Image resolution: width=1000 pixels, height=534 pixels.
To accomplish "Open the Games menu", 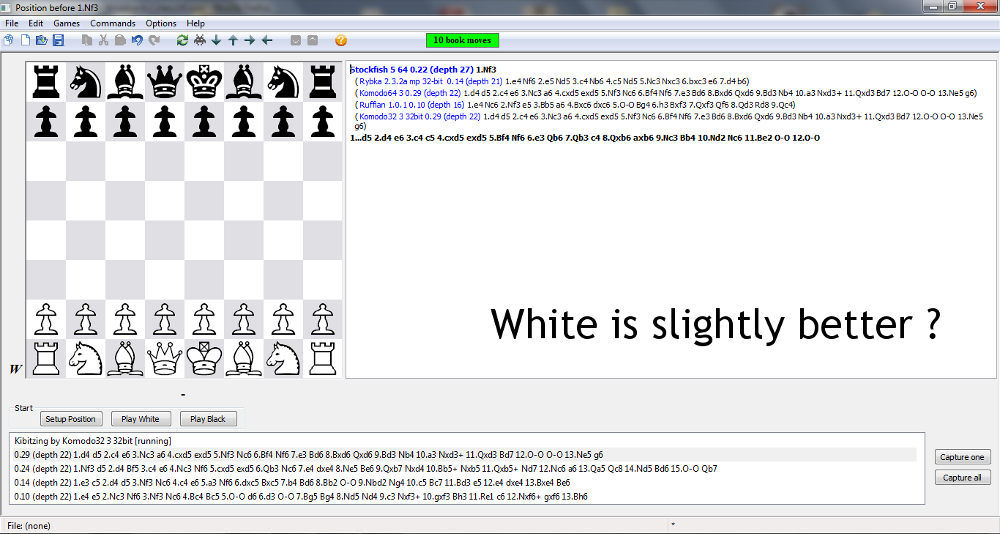I will pos(66,23).
